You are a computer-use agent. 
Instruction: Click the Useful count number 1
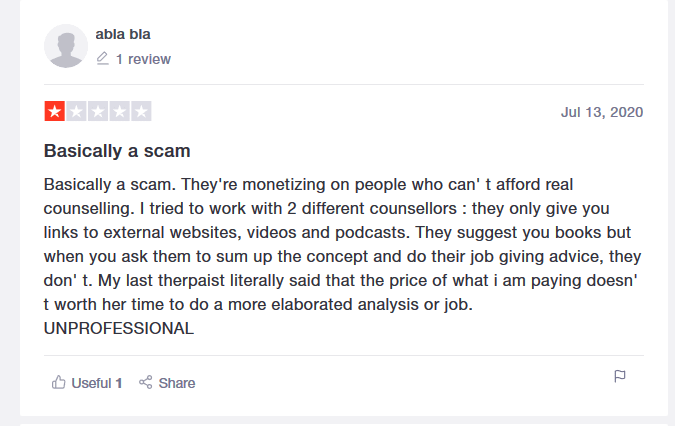point(119,382)
